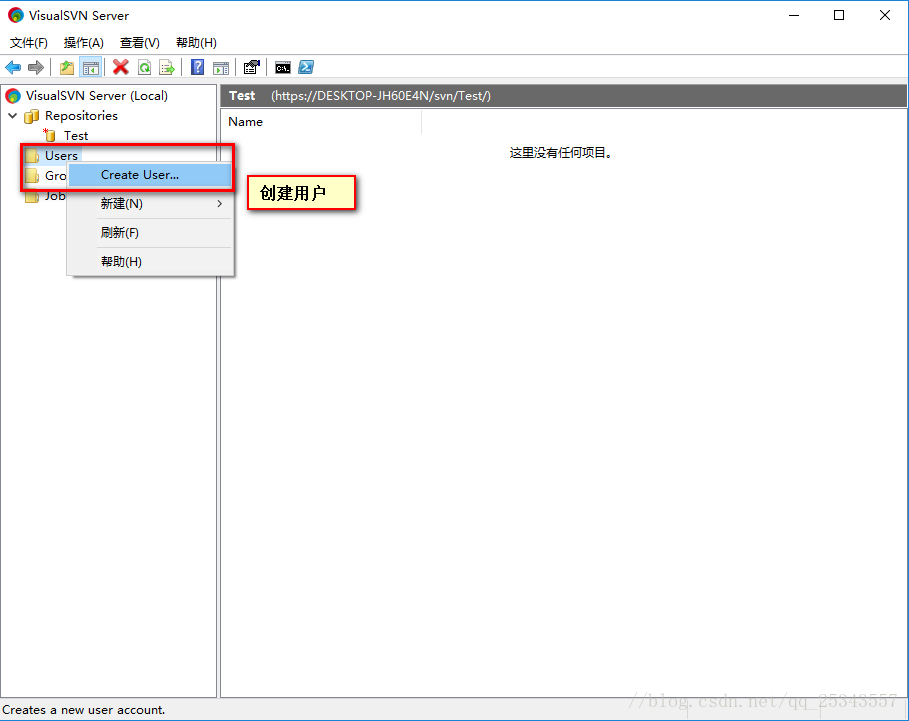Click the Forward arrow toolbar icon
This screenshot has height=721, width=909.
[x=36, y=68]
